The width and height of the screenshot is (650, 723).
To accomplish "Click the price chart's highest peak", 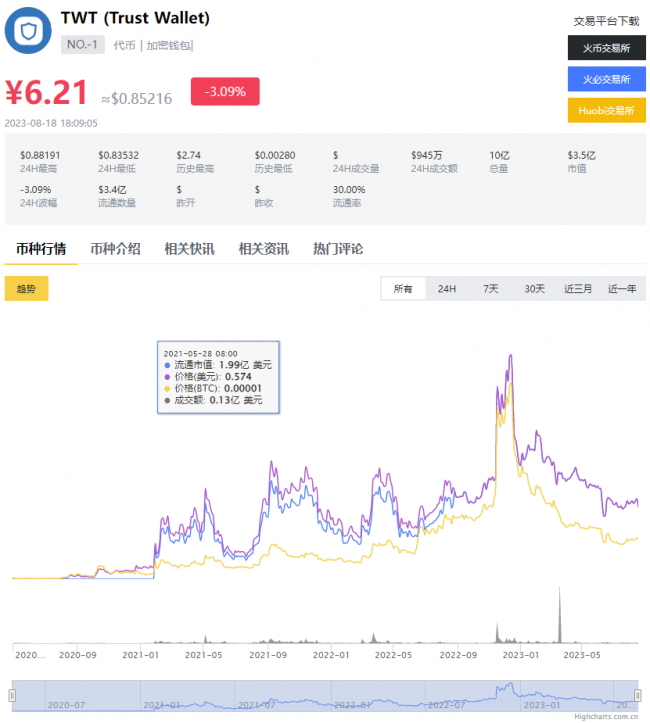I will tap(510, 356).
